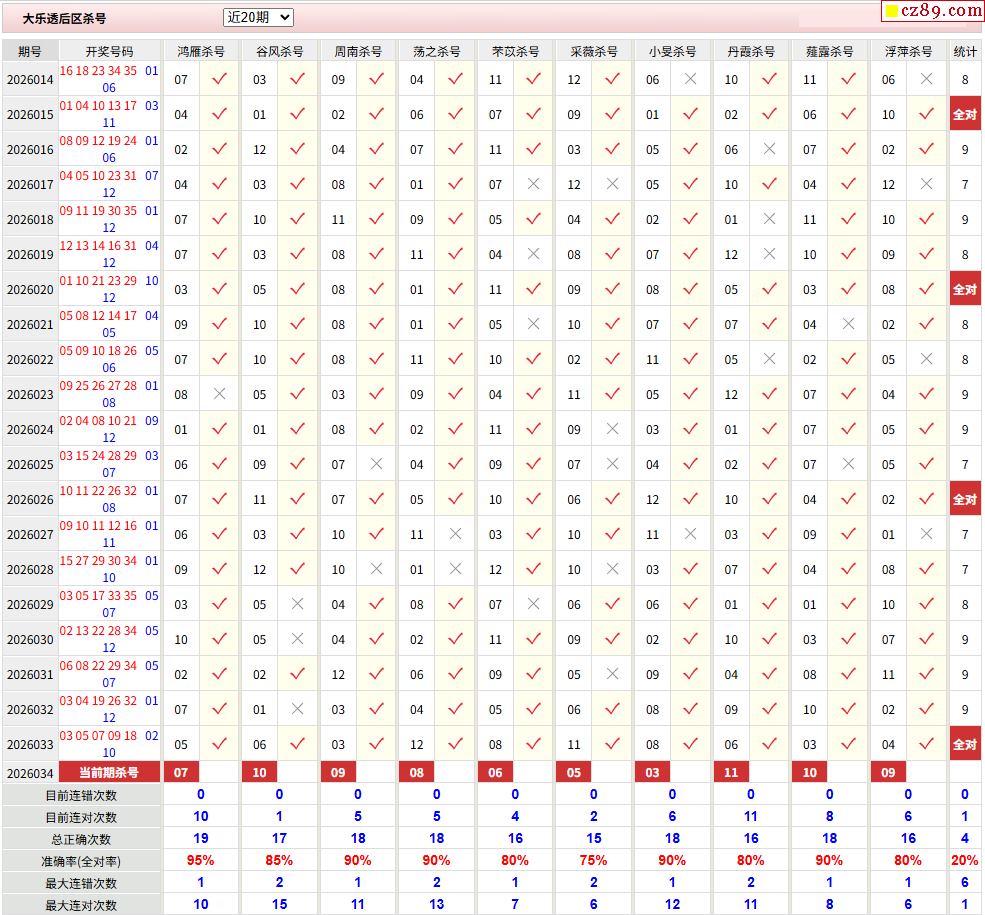
Task: Click the red 当前期杀号 label
Action: [109, 772]
